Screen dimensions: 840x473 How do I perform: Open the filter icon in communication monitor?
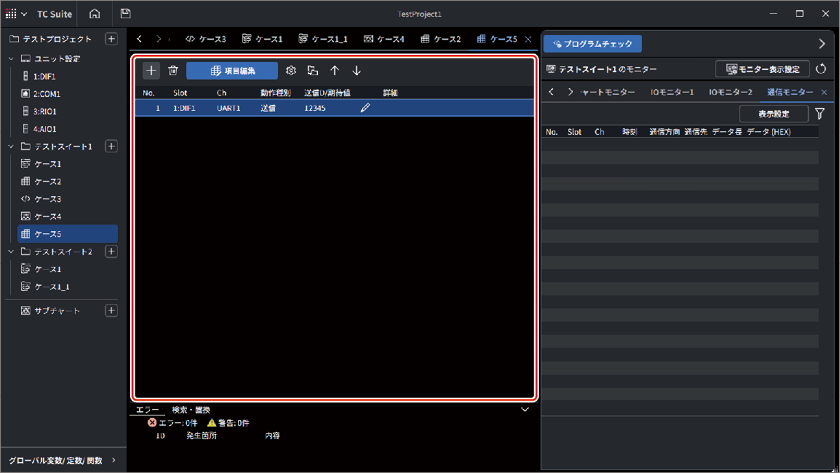click(820, 114)
